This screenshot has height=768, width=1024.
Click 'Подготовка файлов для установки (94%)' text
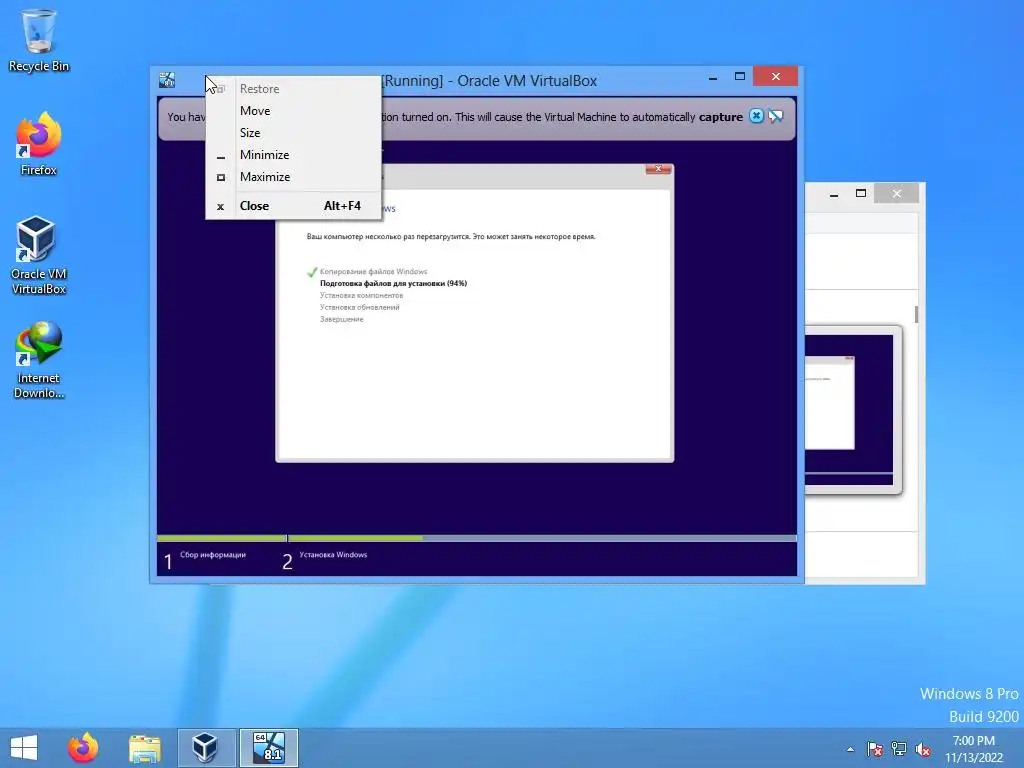coord(393,283)
